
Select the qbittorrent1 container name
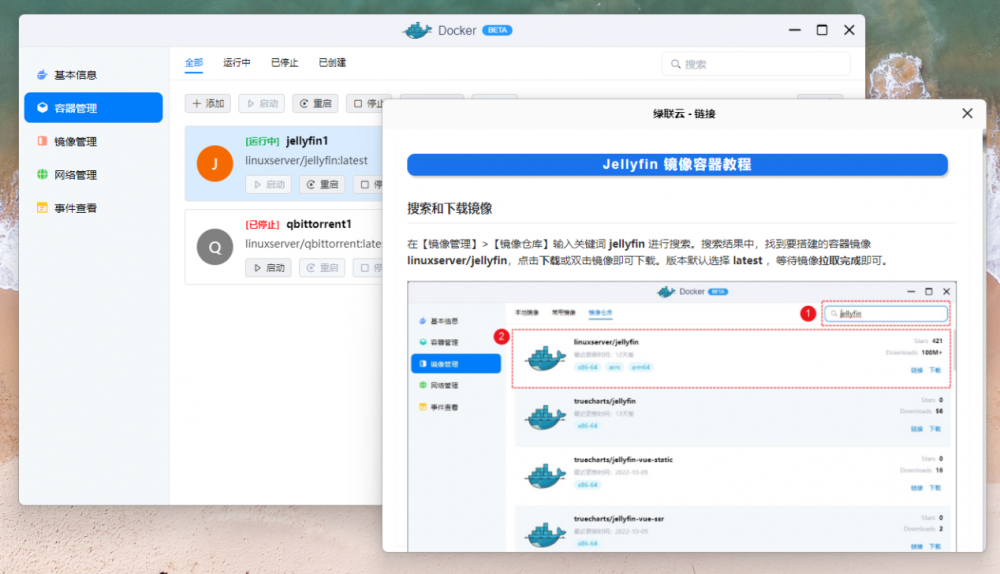319,224
